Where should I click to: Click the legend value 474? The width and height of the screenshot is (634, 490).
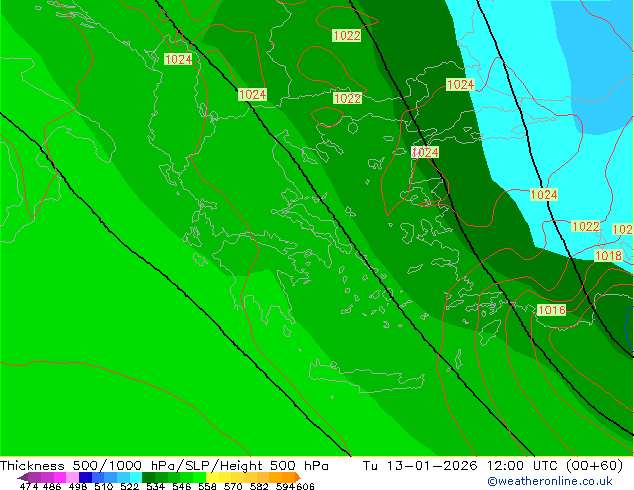coord(29,486)
